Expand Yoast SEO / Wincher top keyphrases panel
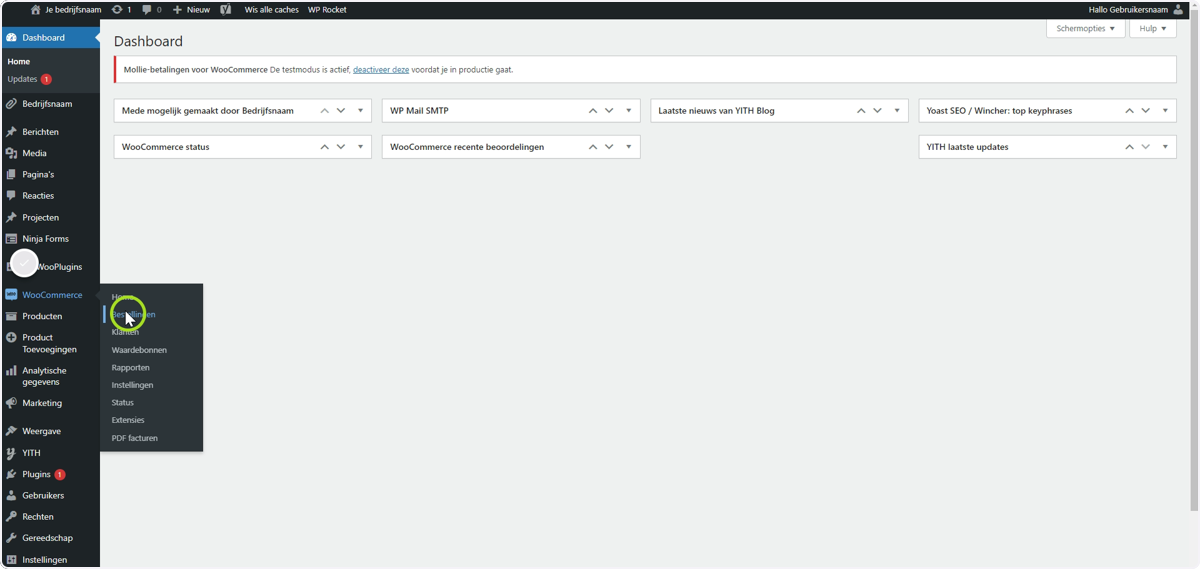Image resolution: width=1200 pixels, height=569 pixels. 1165,110
